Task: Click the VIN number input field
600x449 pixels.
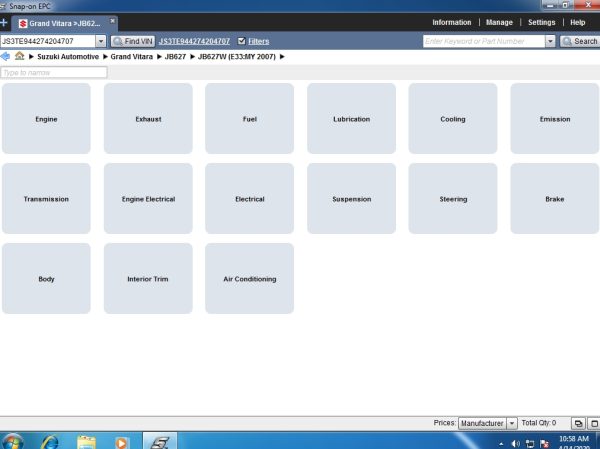Action: [48, 41]
